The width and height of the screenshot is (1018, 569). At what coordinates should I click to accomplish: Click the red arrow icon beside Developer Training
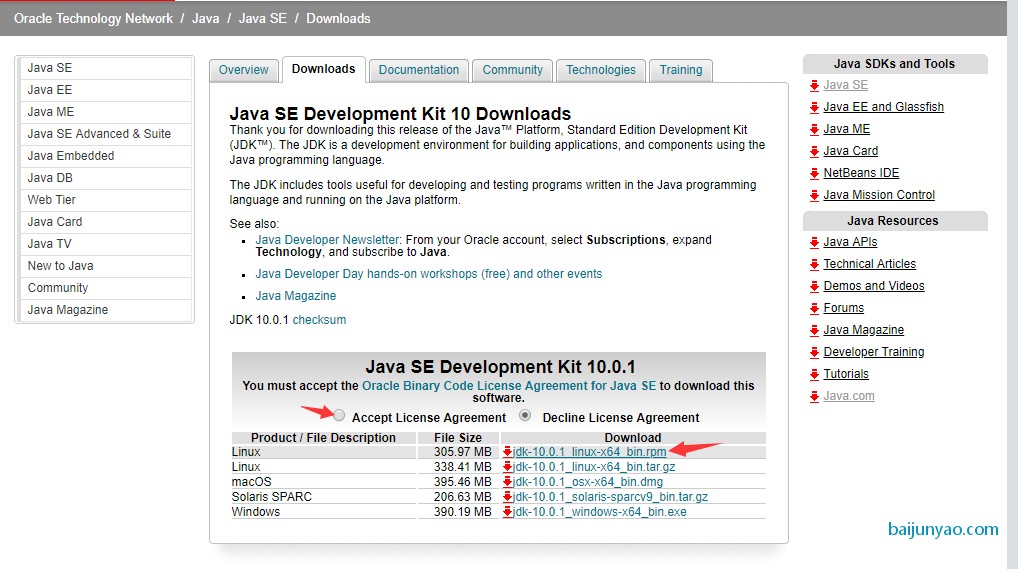click(x=814, y=353)
